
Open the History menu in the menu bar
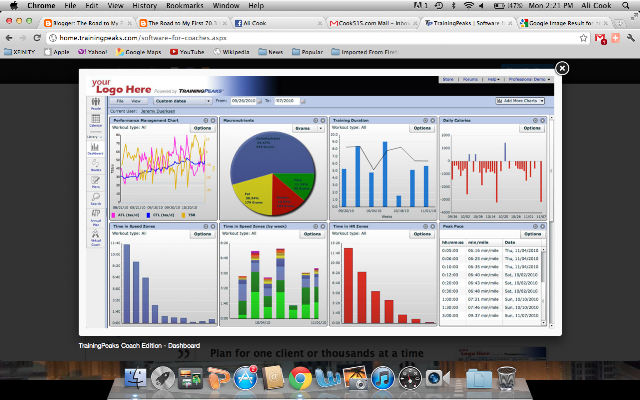pyautogui.click(x=144, y=6)
